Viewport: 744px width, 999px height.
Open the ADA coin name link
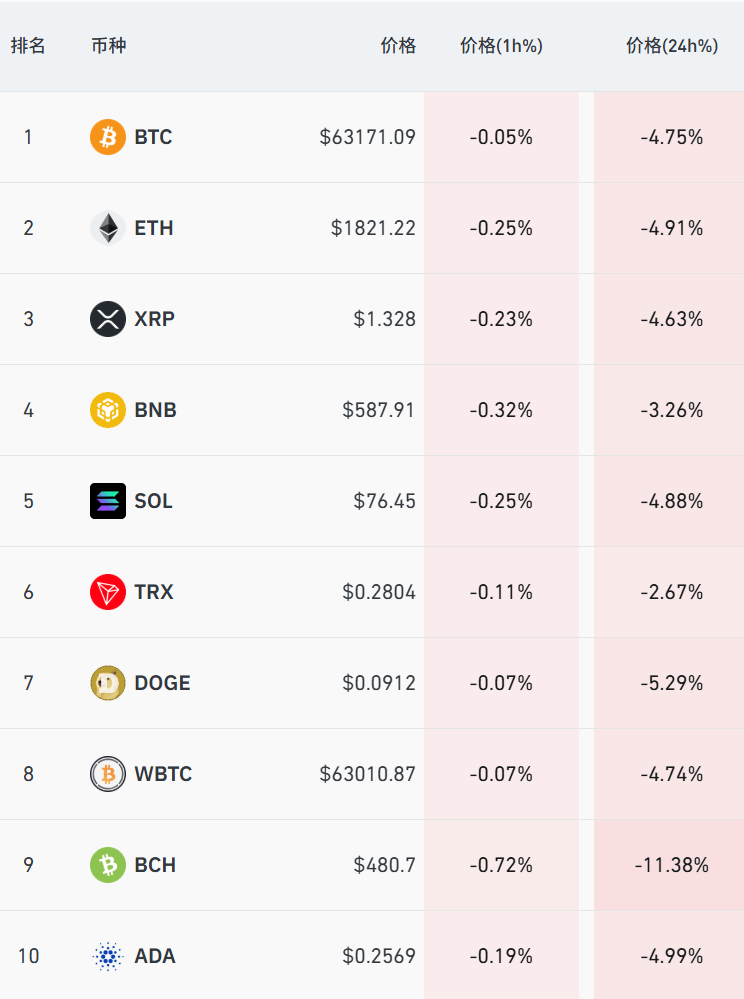point(155,956)
